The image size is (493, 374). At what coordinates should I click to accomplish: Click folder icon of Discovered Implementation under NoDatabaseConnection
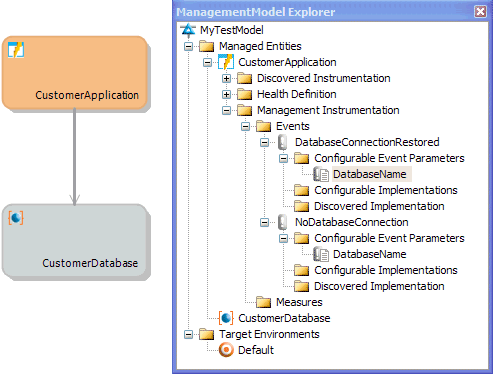[302, 286]
